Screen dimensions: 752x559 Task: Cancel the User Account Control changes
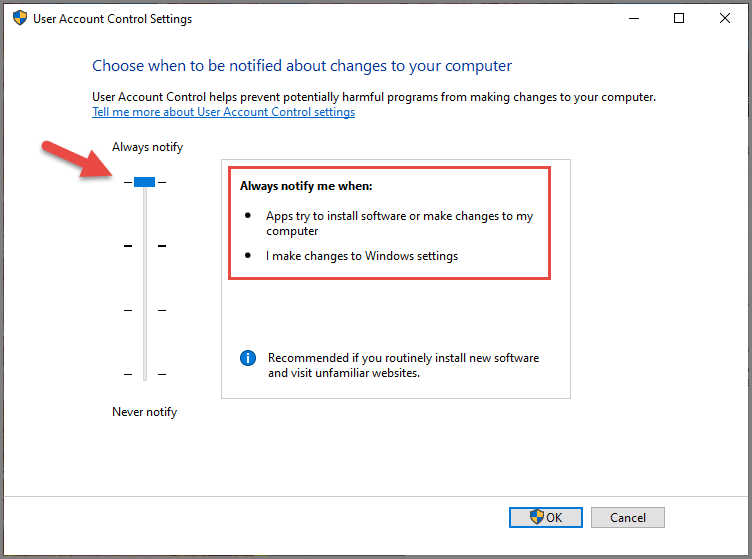pos(628,517)
